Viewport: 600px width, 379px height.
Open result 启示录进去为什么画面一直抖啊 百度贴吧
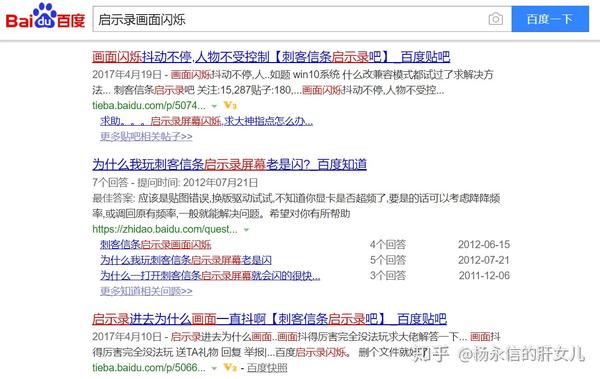tap(269, 319)
